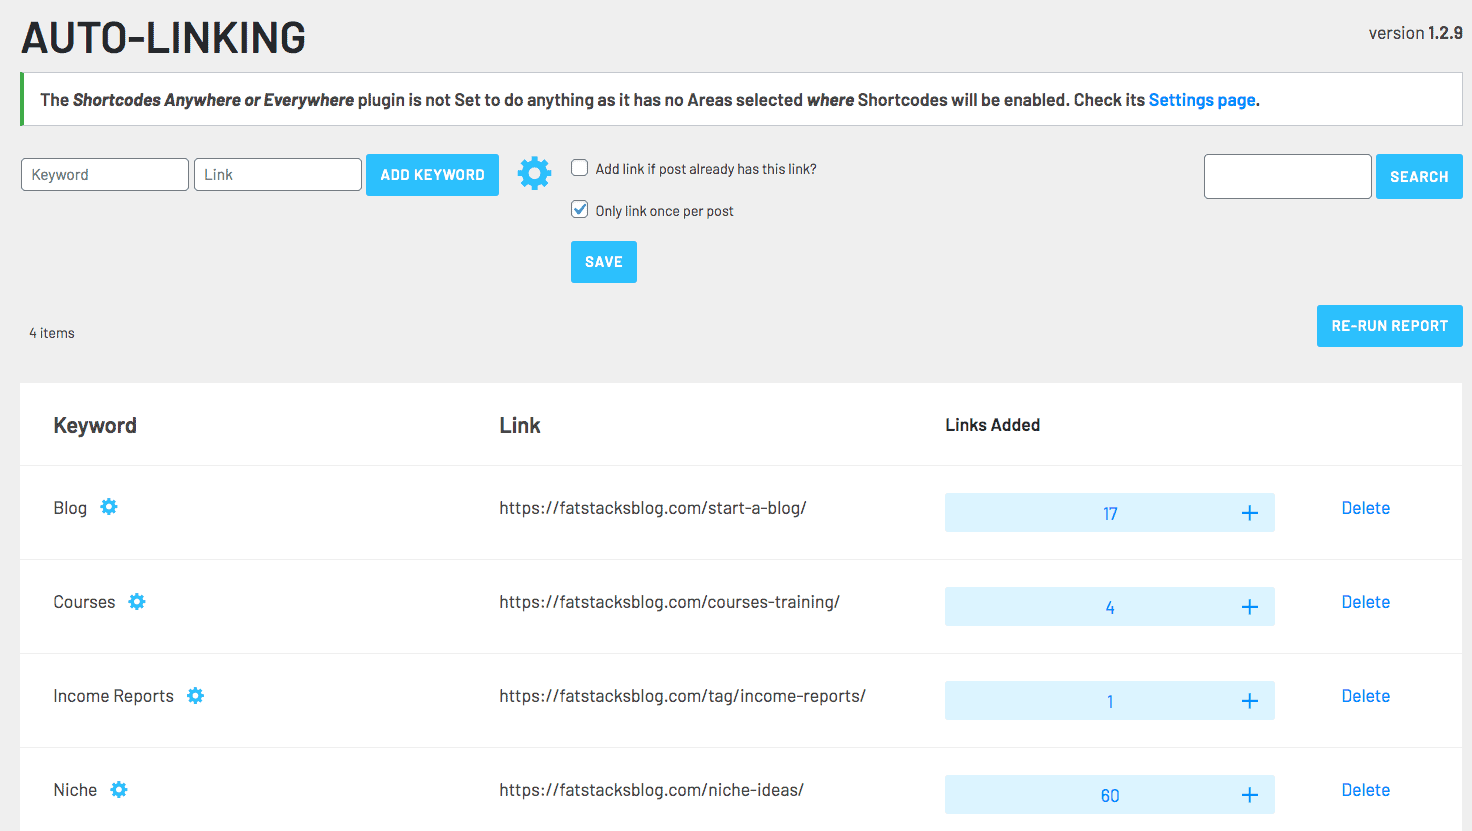Click the Add Keyword button
1472x831 pixels.
(432, 174)
